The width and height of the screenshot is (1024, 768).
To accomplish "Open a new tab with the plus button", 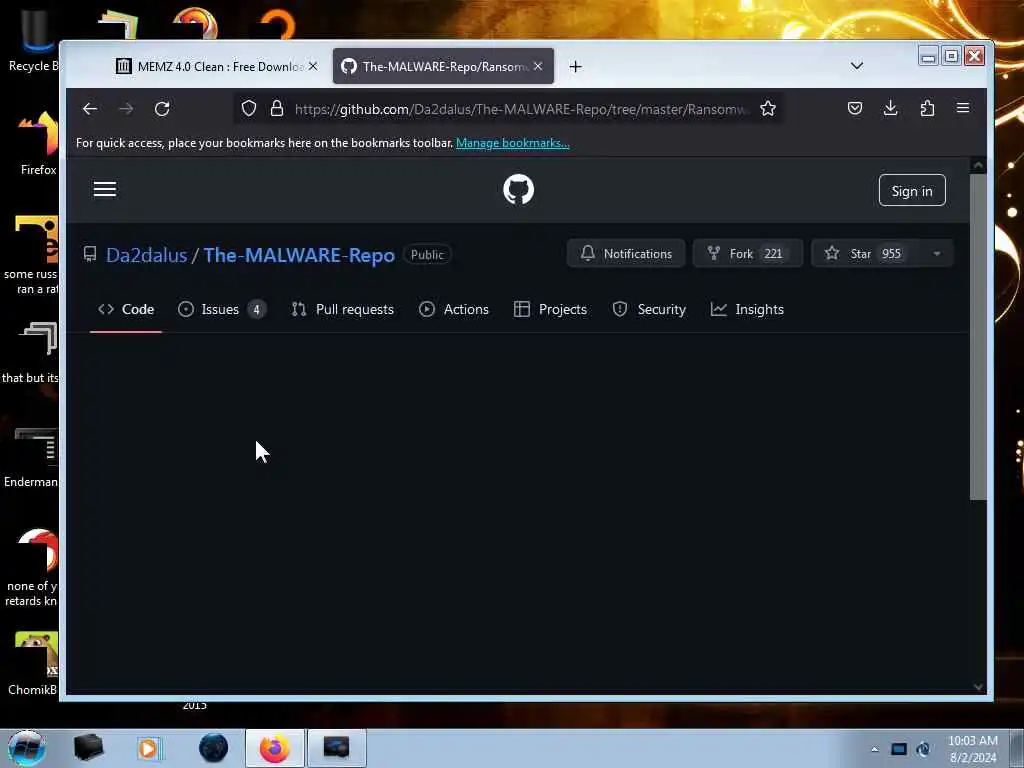I will (x=575, y=67).
